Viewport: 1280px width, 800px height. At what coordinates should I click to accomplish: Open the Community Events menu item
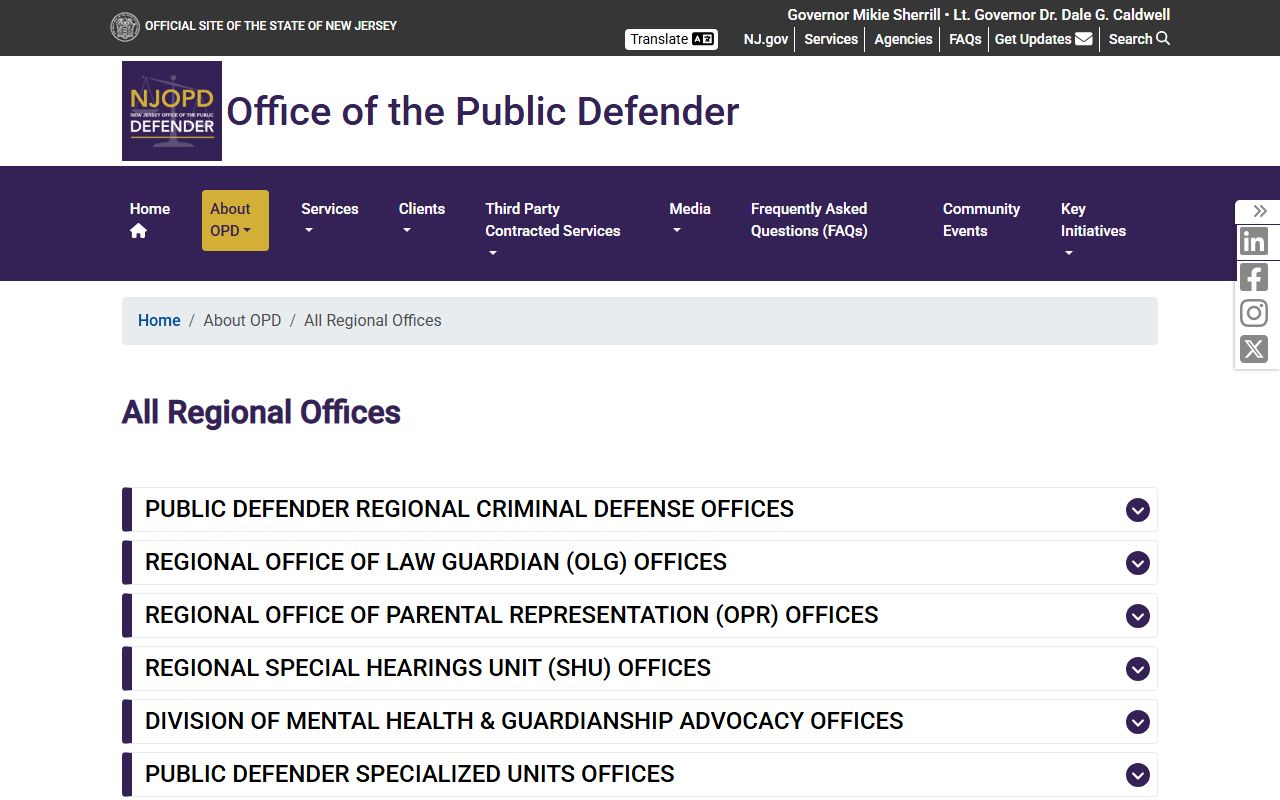coord(981,220)
